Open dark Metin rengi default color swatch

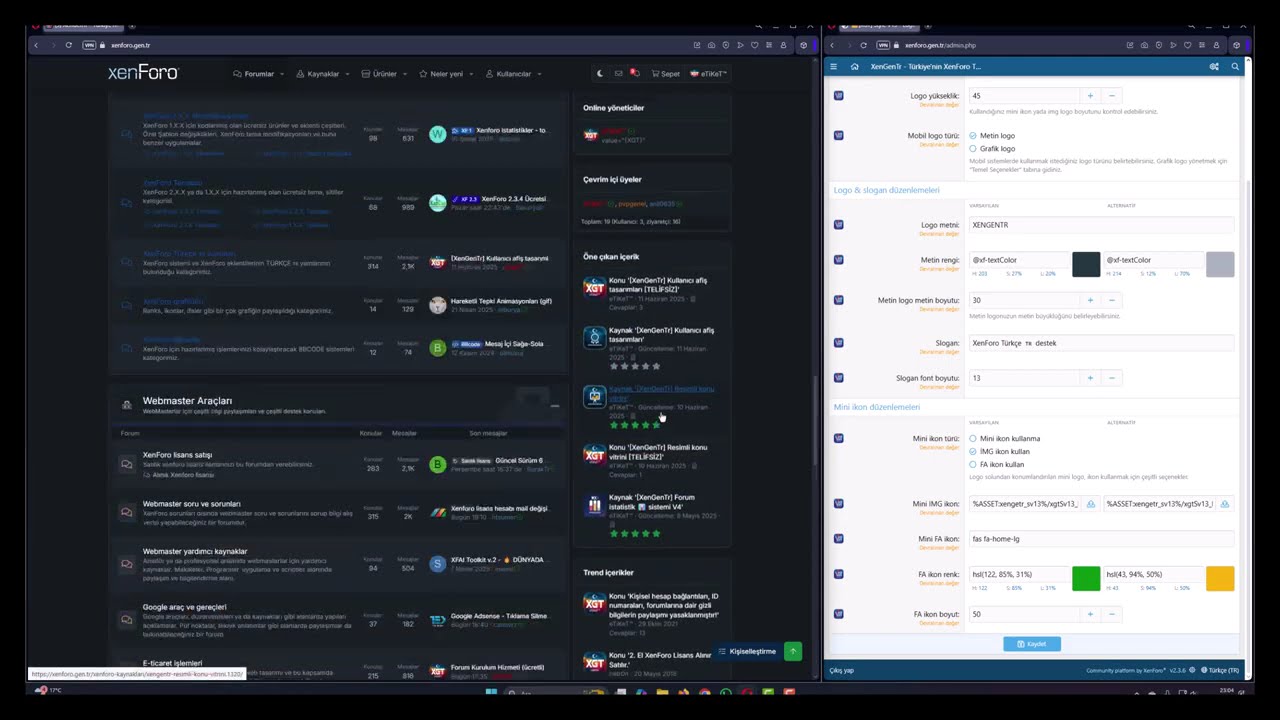pos(1086,264)
